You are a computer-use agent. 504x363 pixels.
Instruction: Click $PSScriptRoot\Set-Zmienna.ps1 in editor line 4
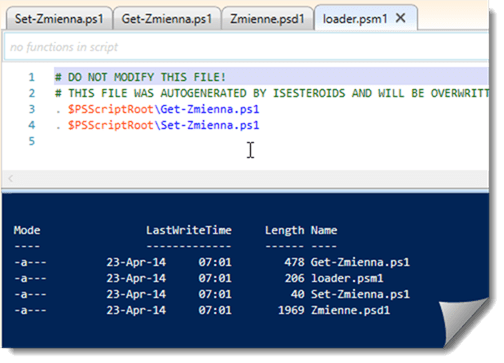[164, 125]
